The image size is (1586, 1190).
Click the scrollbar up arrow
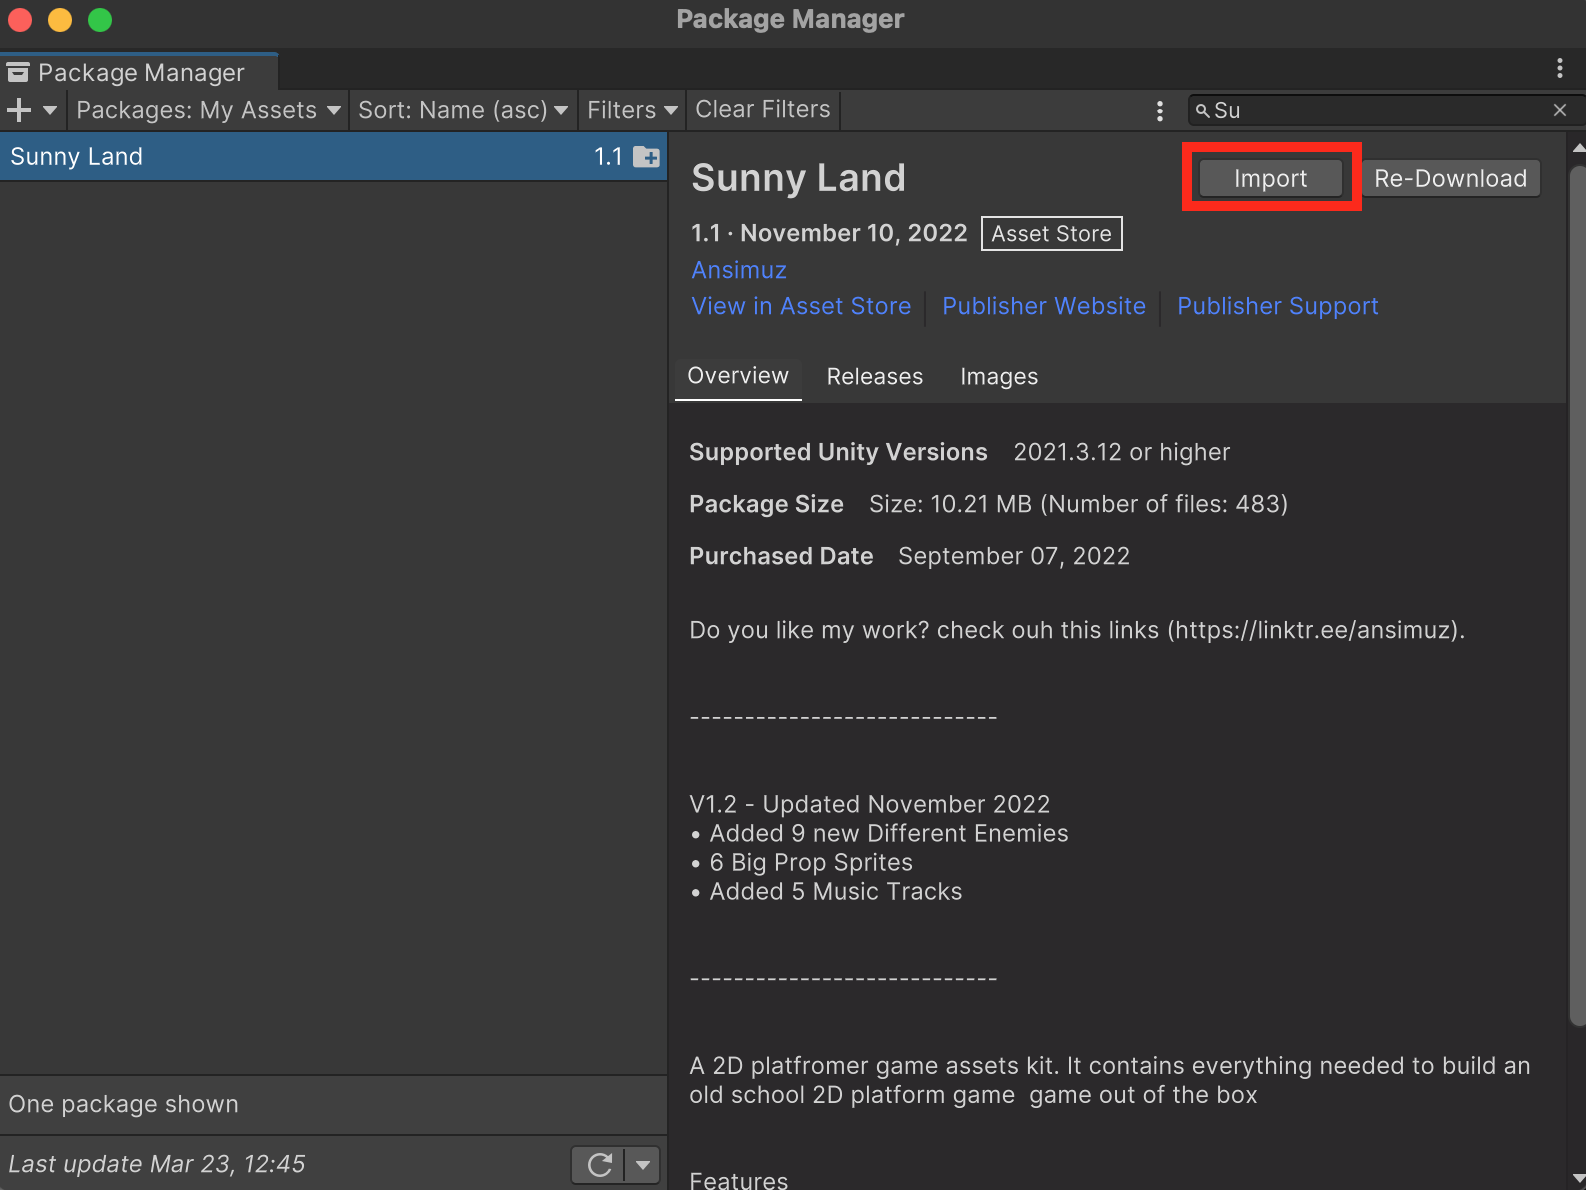pos(1578,148)
